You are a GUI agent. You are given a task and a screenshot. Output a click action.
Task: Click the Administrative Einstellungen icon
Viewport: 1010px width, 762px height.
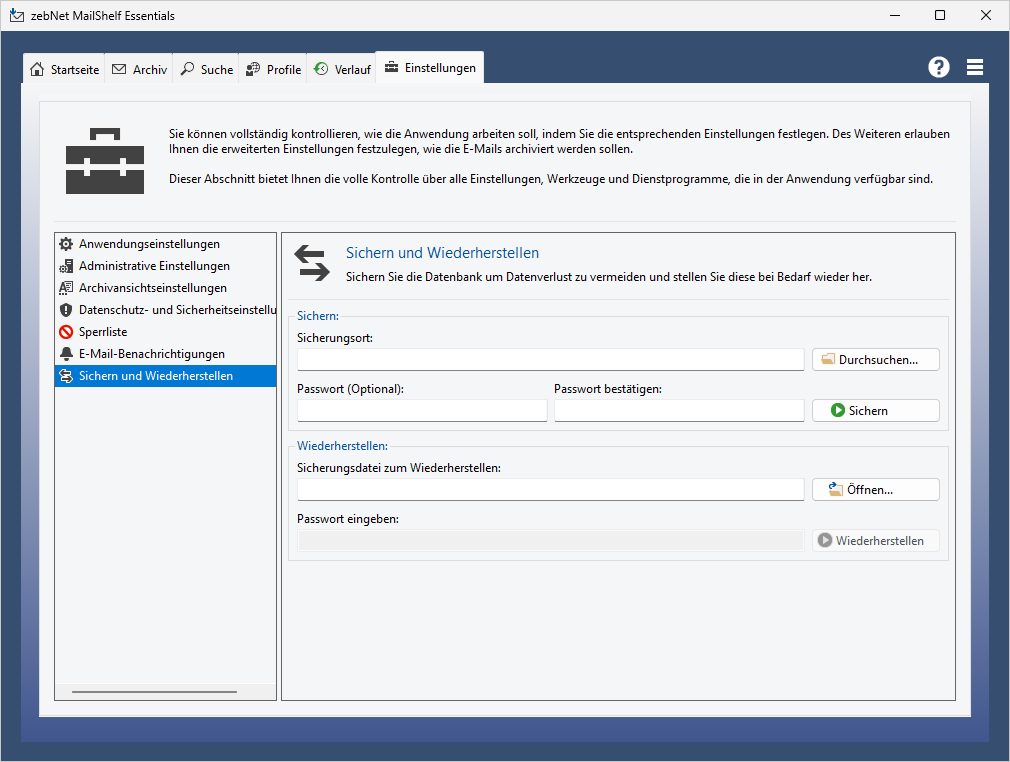point(66,266)
